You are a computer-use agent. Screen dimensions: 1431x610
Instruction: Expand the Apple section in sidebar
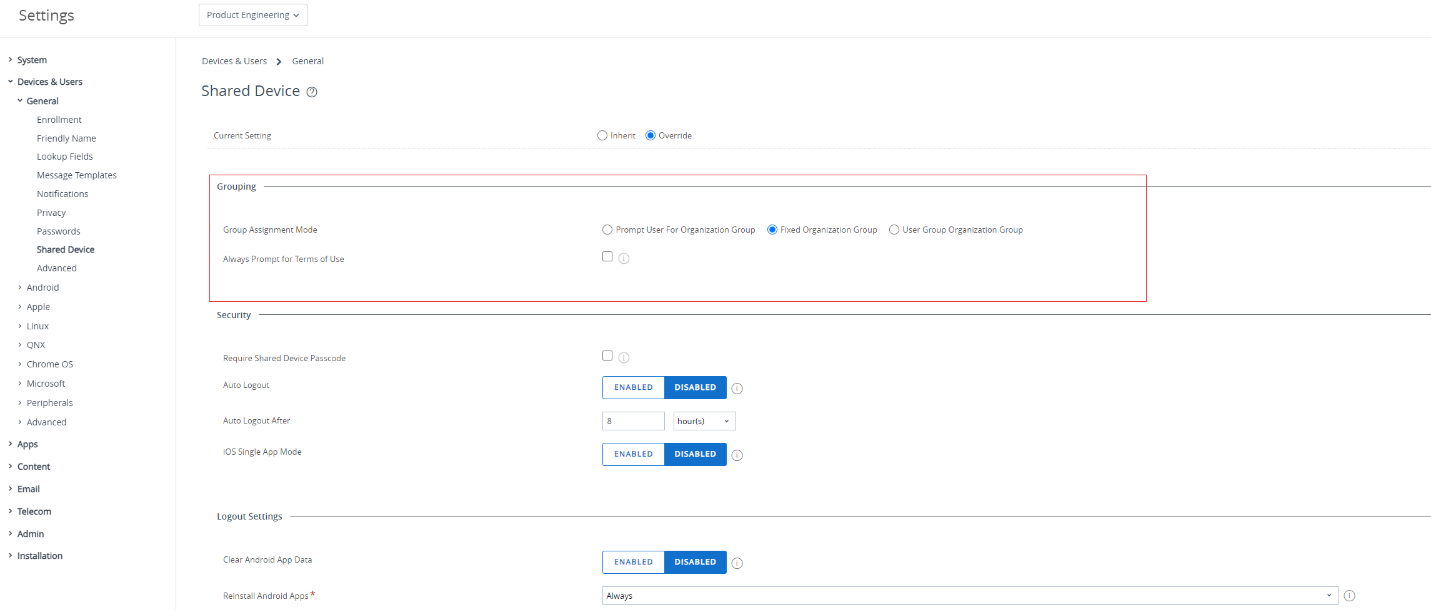(38, 307)
